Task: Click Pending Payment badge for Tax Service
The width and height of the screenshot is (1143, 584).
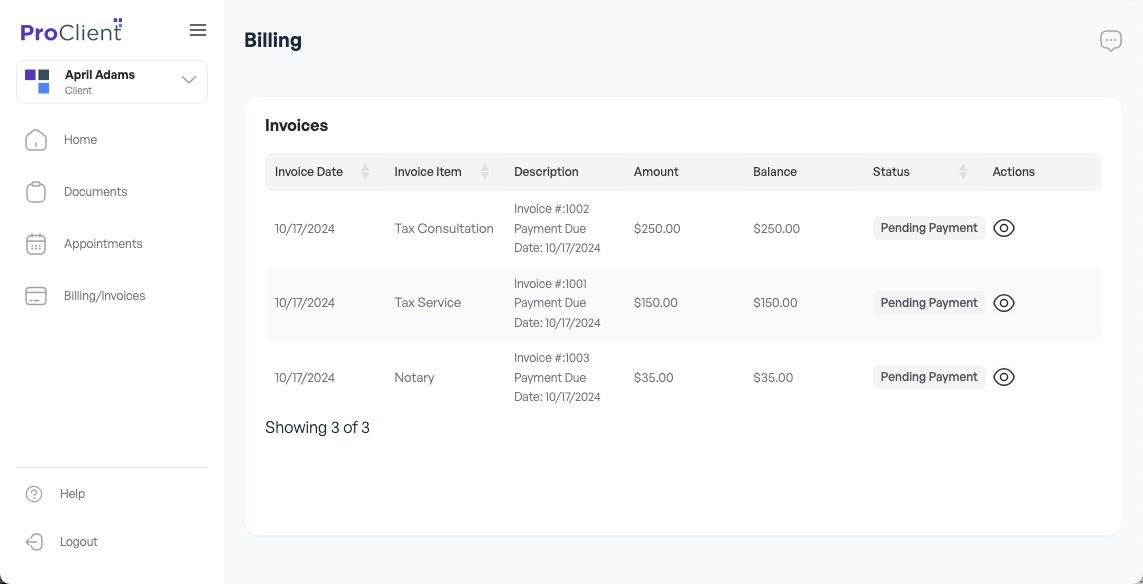Action: tap(929, 303)
